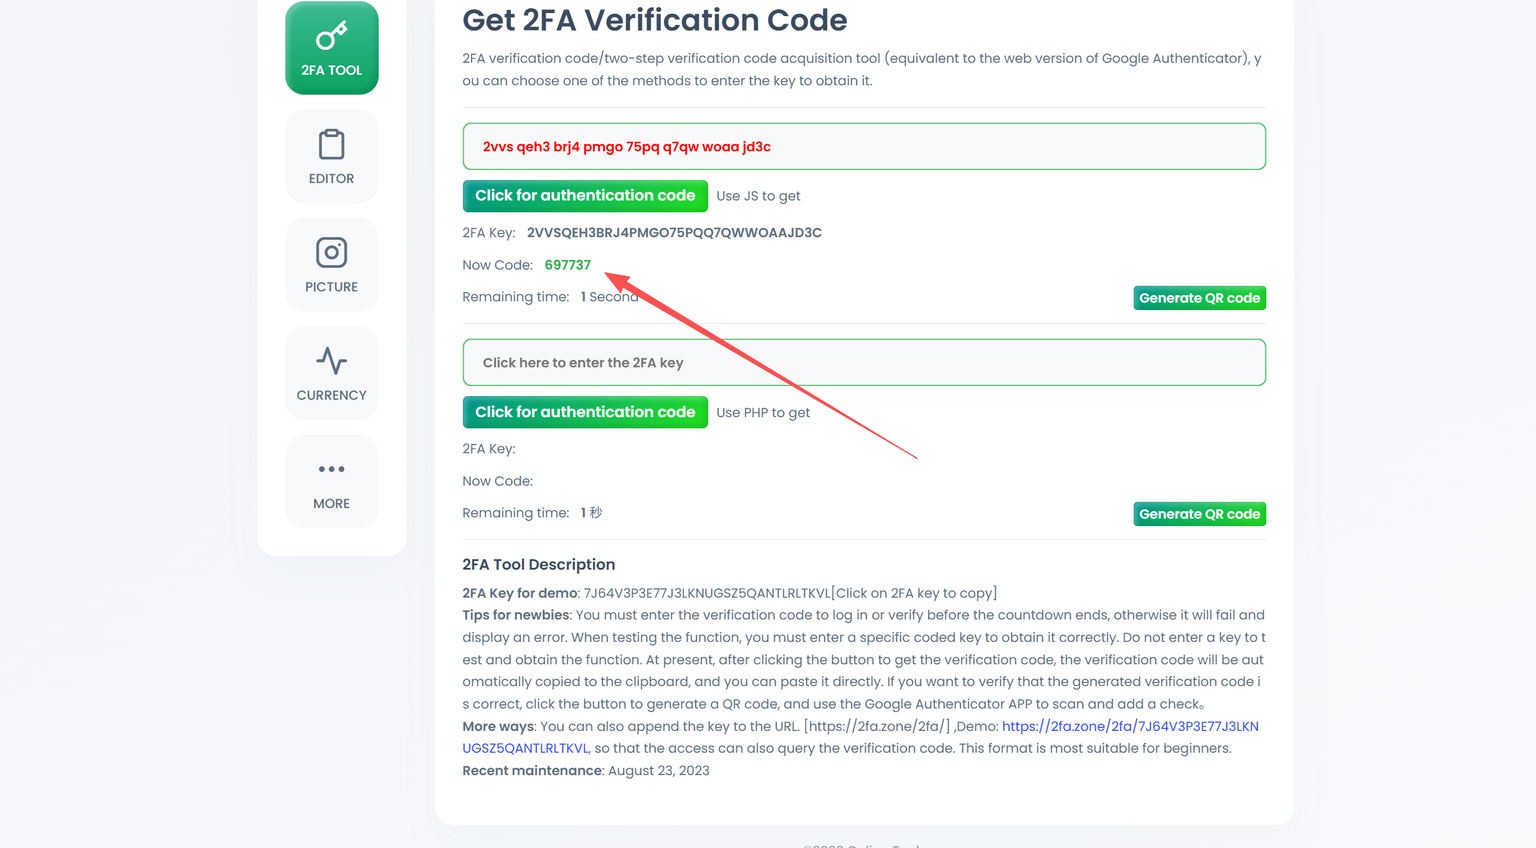The image size is (1536, 848).
Task: Select the Picture camera icon
Action: [331, 252]
